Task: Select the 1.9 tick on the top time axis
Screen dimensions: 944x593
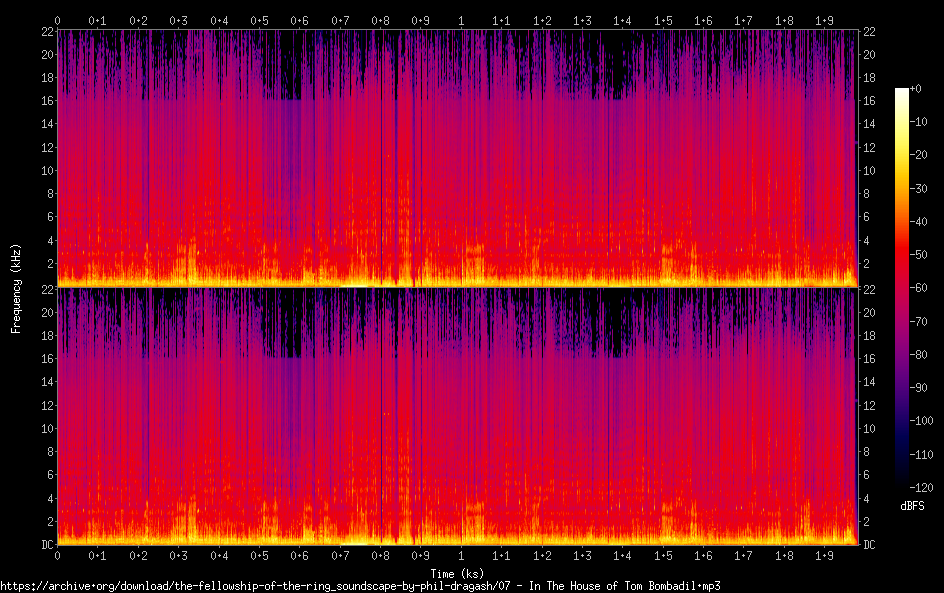Action: pos(824,20)
